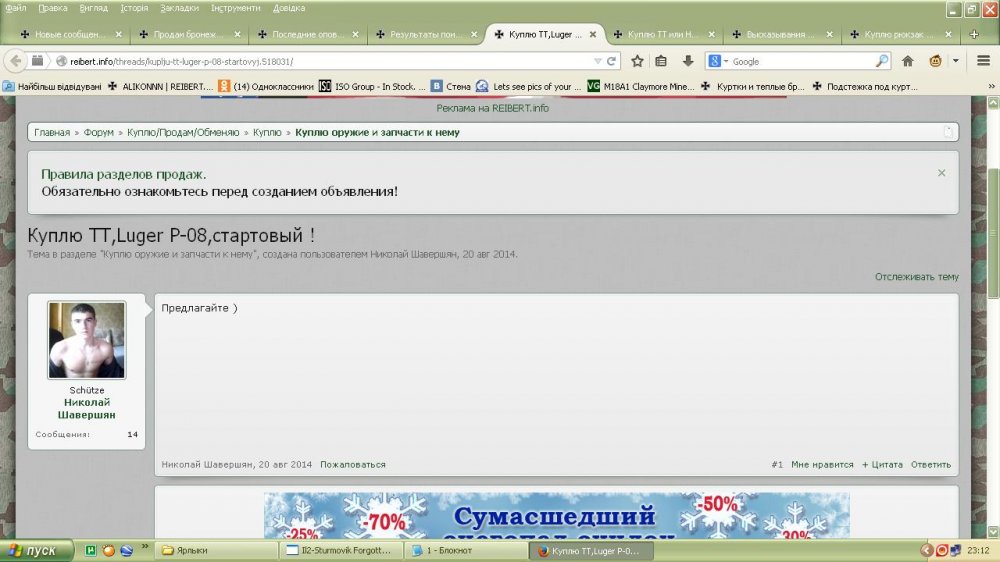
Task: Open the URL history dropdown arrow
Action: [598, 61]
